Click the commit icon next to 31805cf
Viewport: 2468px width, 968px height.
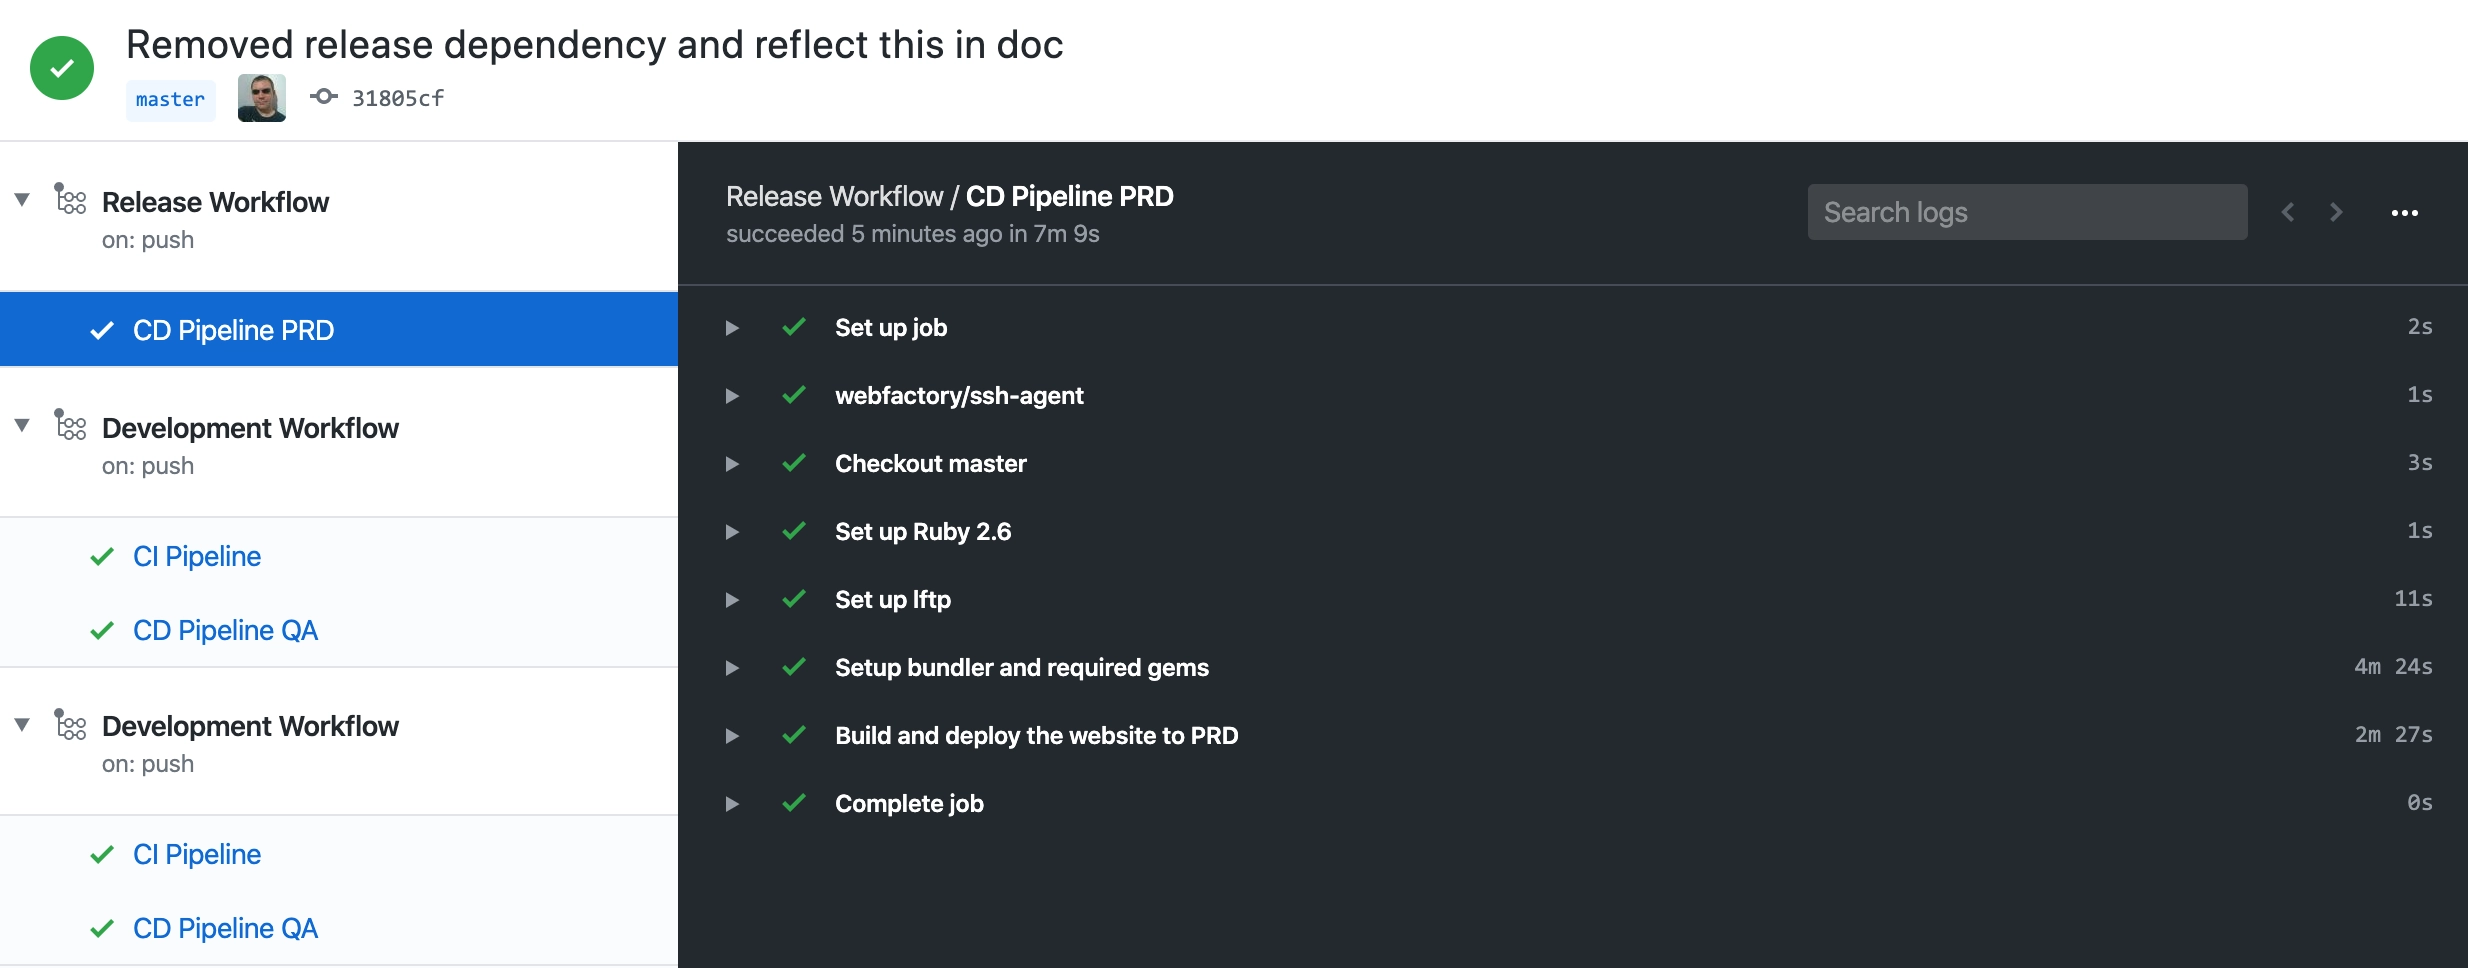point(324,97)
